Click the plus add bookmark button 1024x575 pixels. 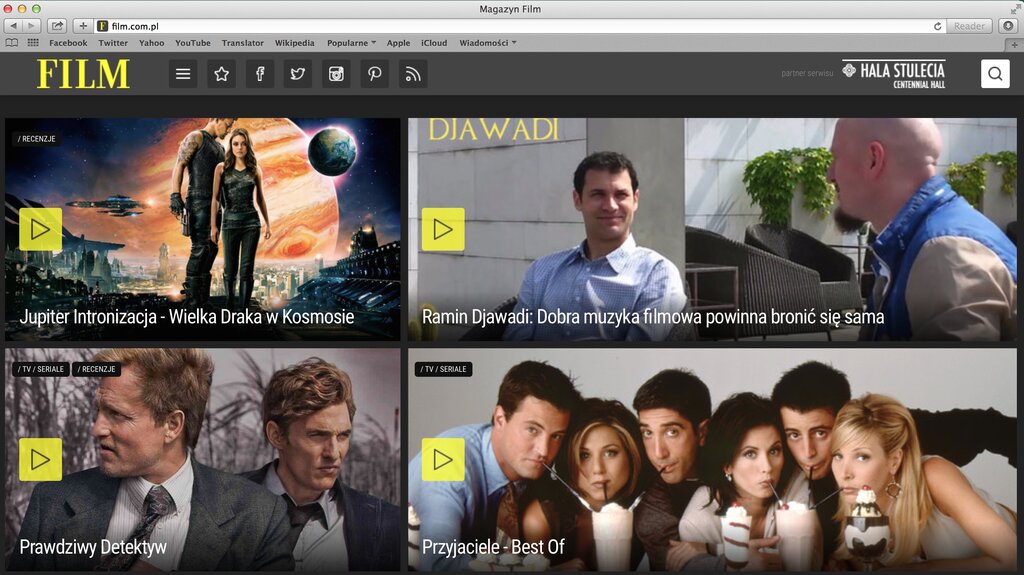[x=83, y=26]
